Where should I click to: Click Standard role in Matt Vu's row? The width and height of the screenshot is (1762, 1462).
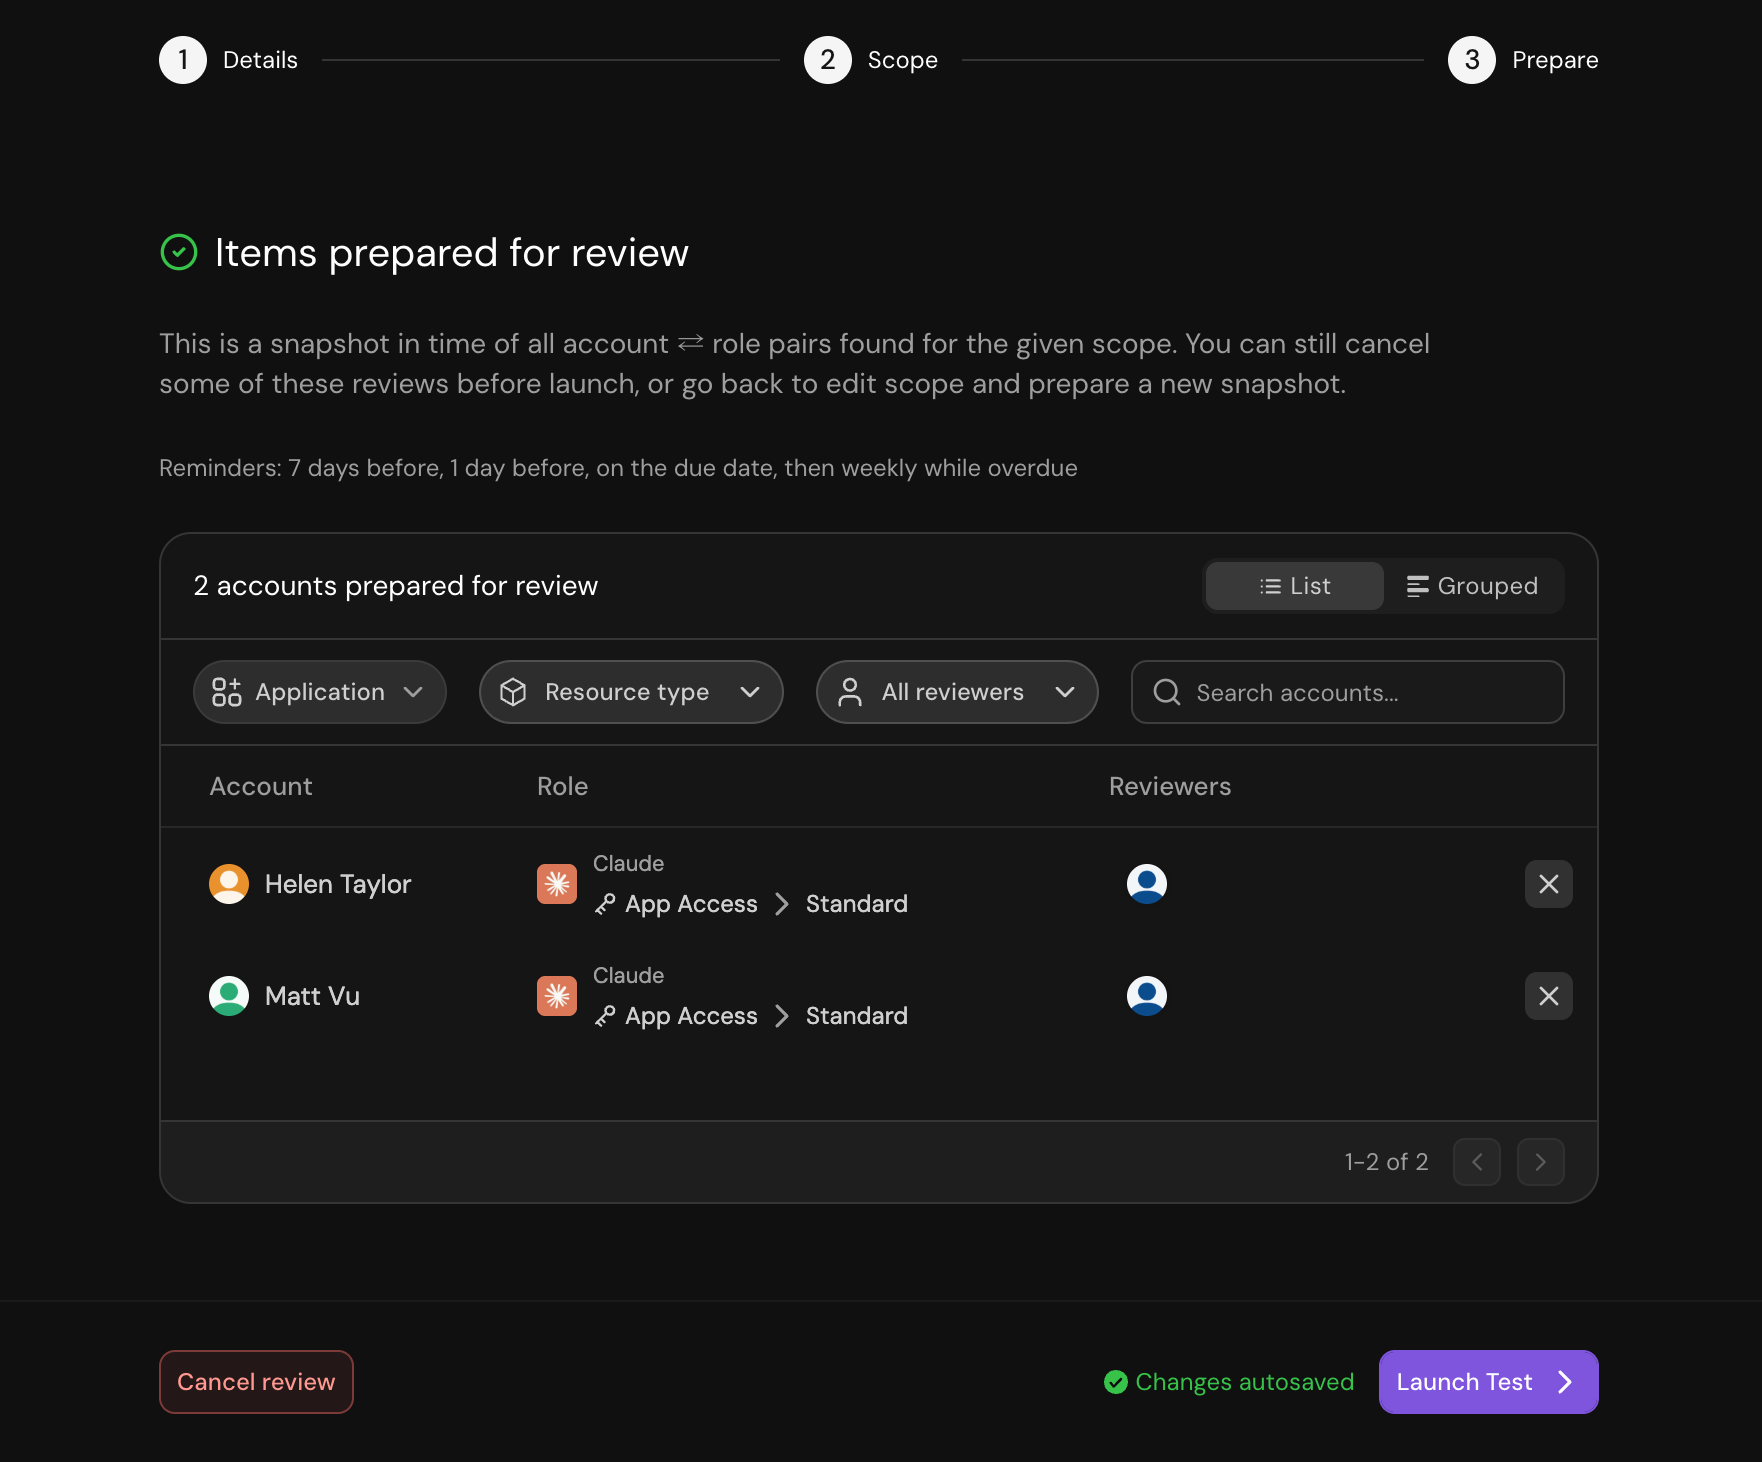point(857,1016)
